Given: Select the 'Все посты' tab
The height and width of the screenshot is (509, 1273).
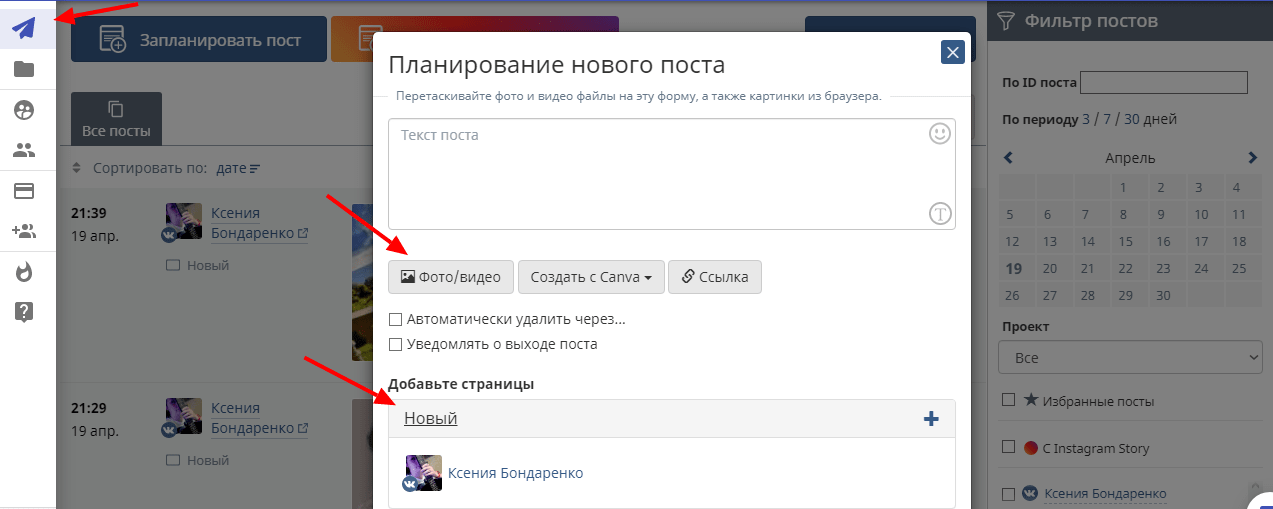Looking at the screenshot, I should click(x=116, y=118).
